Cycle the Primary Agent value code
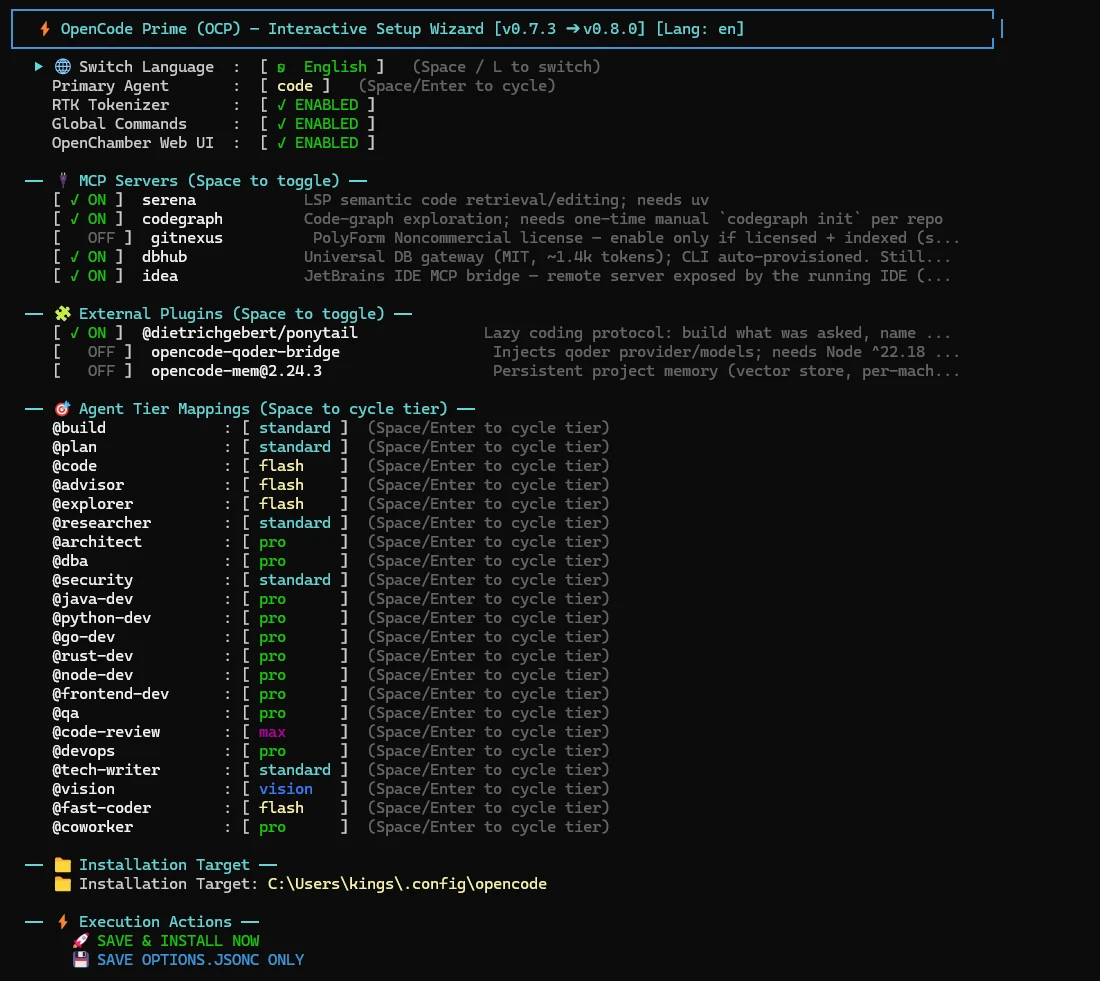Viewport: 1100px width, 981px height. pyautogui.click(x=295, y=86)
